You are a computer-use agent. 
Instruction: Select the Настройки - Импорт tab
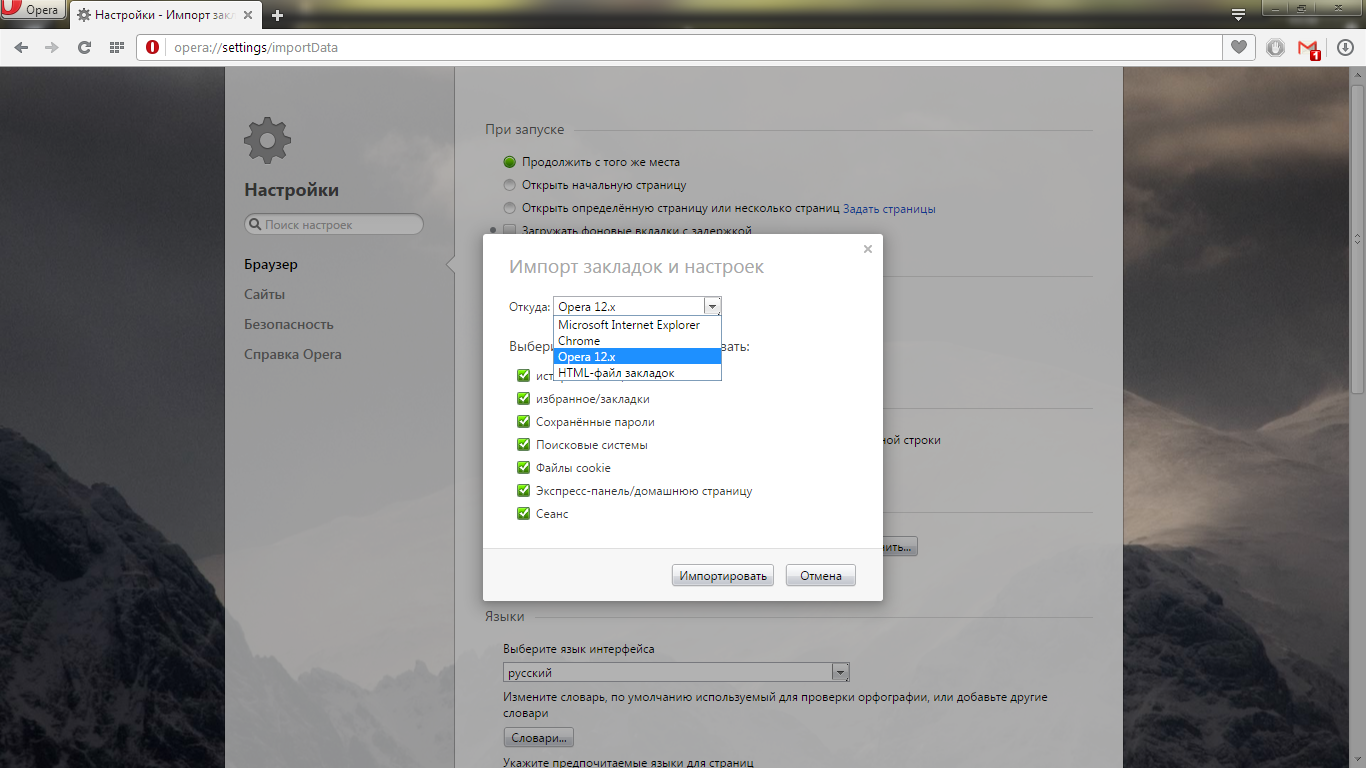click(166, 15)
